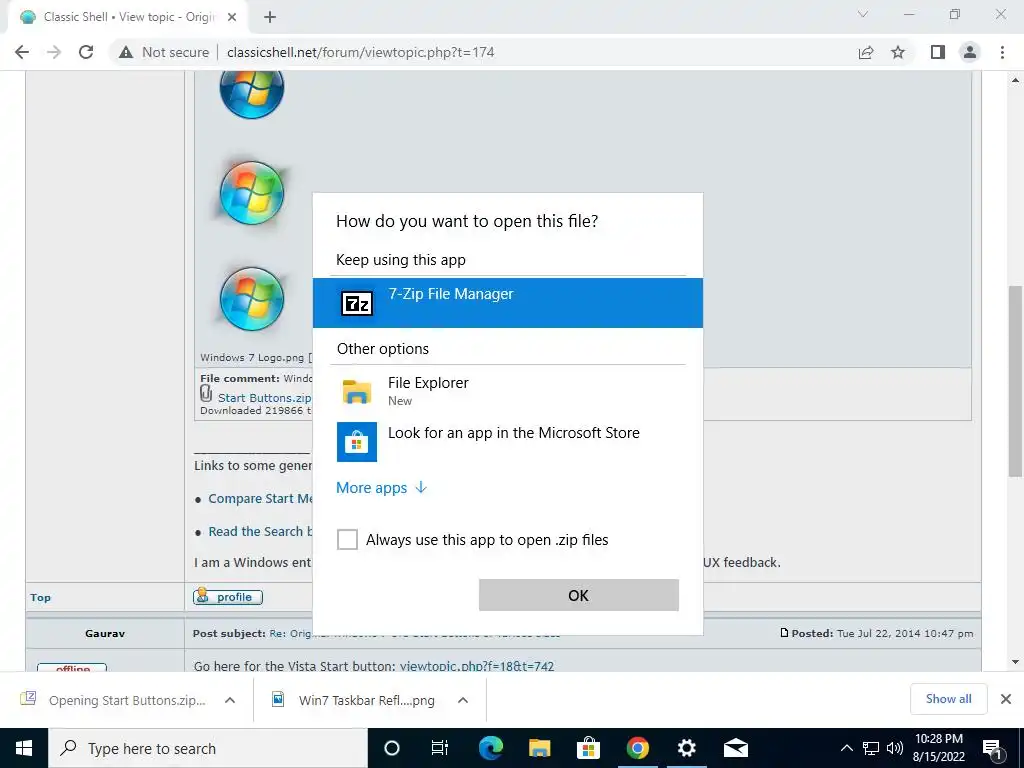
Task: Click the paperclip attachment icon
Action: point(206,394)
